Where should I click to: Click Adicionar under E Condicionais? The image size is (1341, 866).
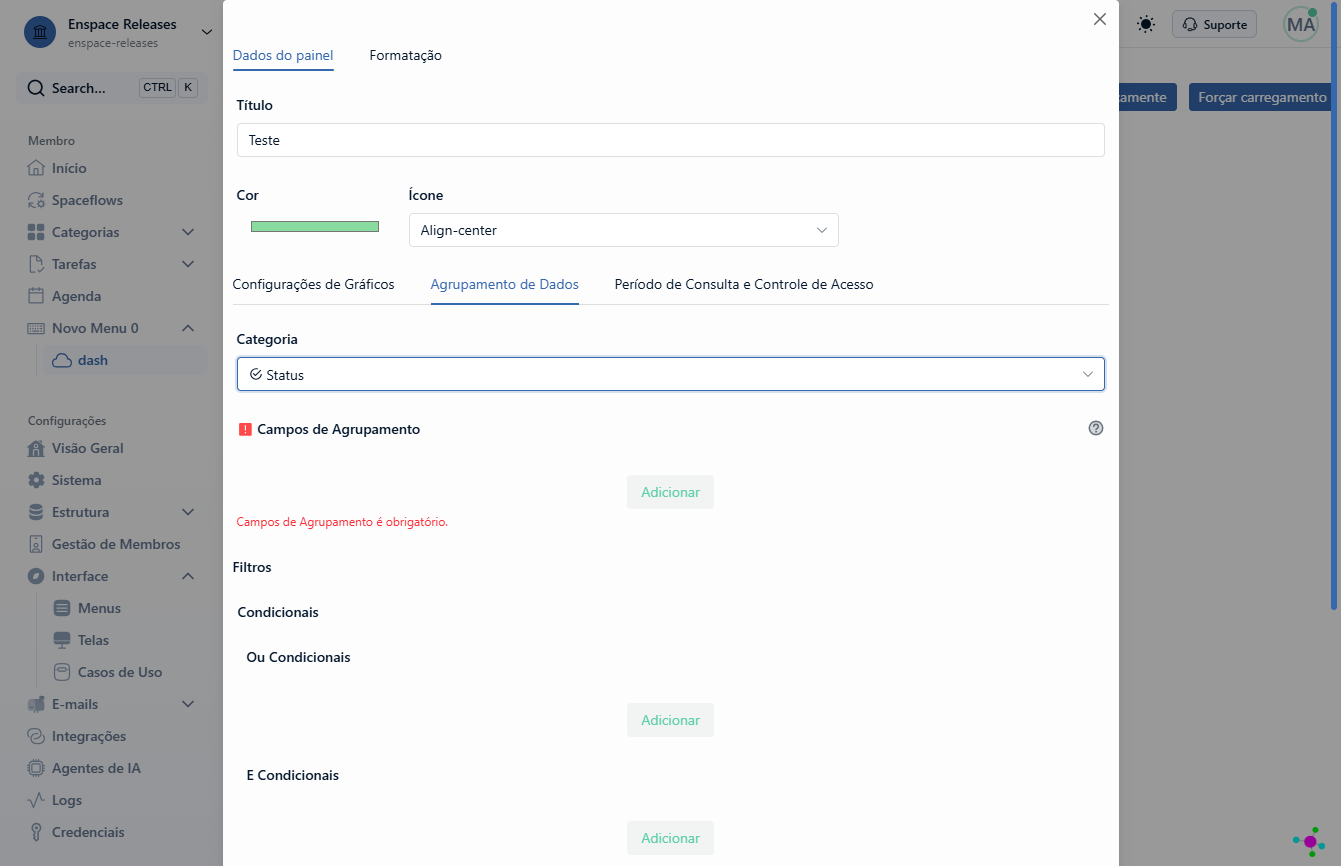670,838
